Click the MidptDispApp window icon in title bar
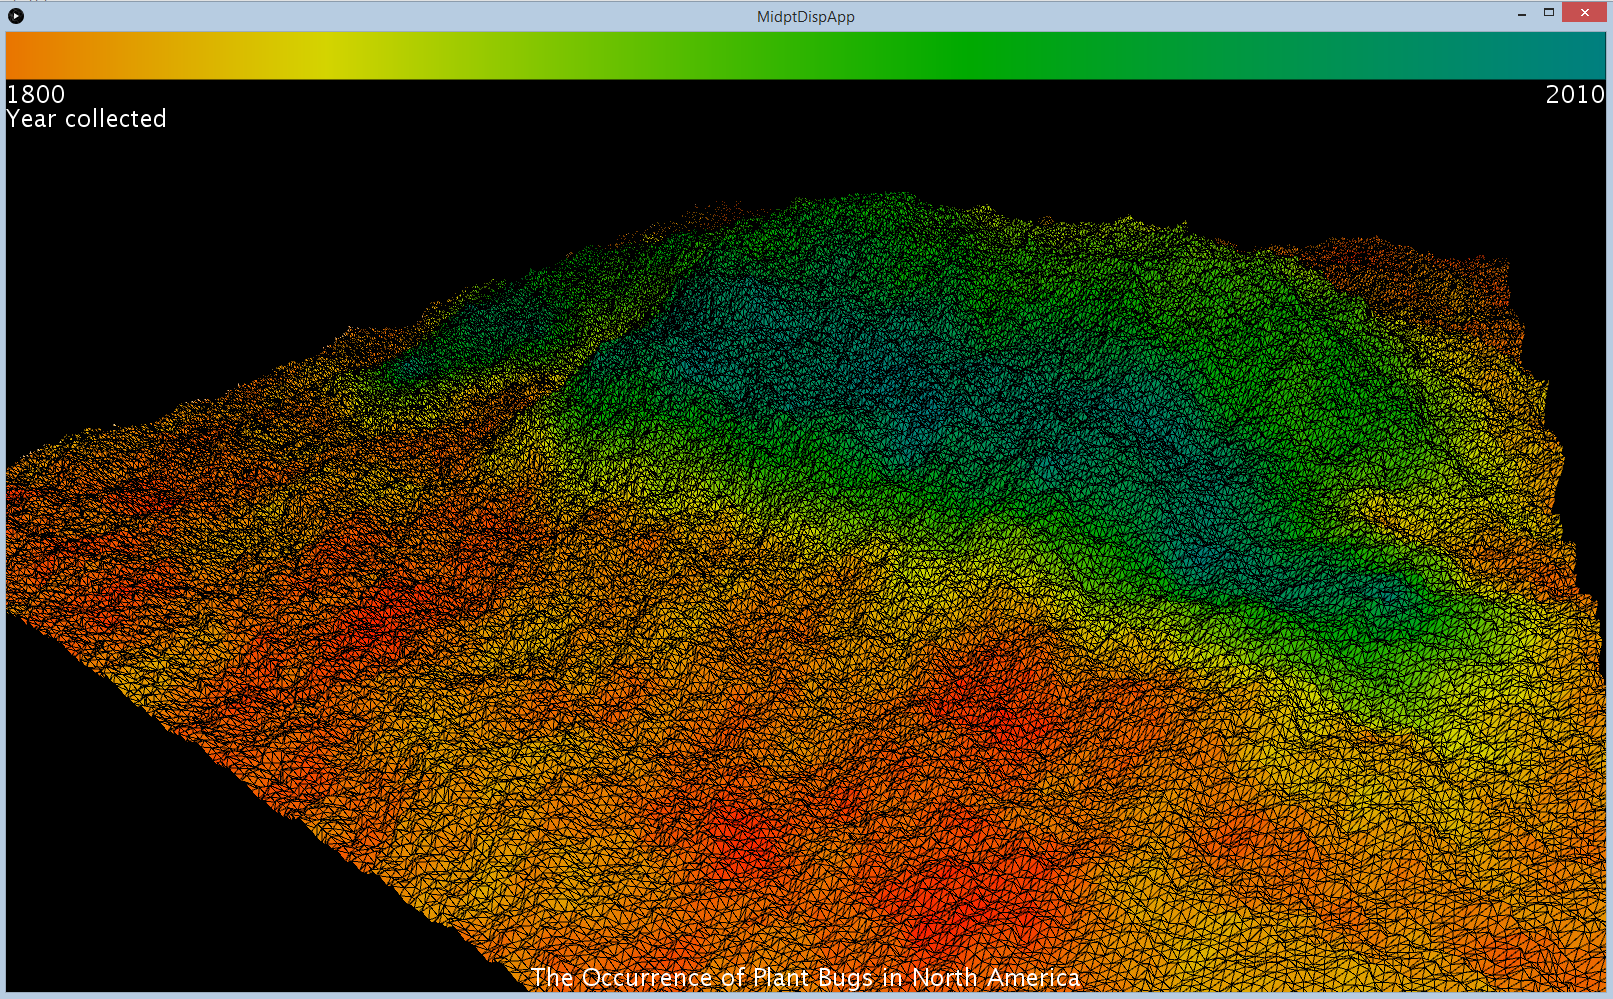Viewport: 1613px width, 999px height. pyautogui.click(x=16, y=16)
